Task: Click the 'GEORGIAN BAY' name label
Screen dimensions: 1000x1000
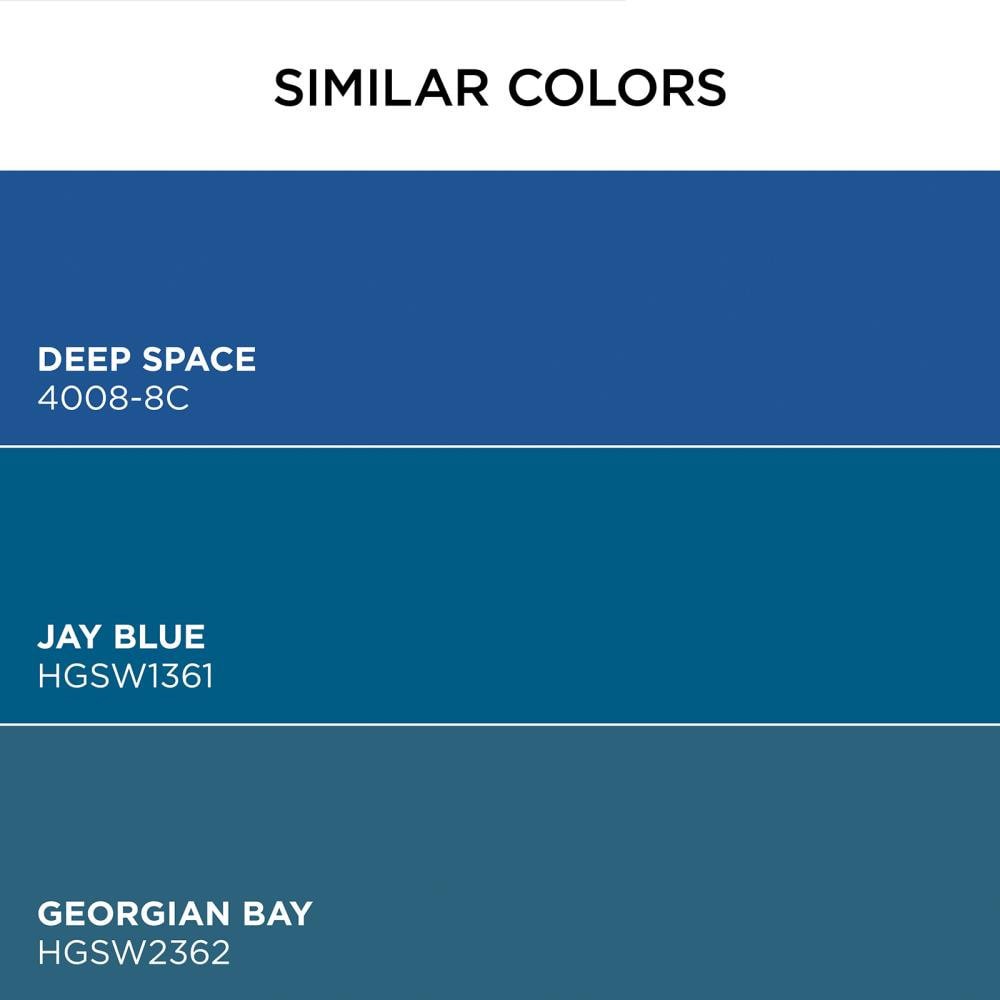Action: point(175,913)
